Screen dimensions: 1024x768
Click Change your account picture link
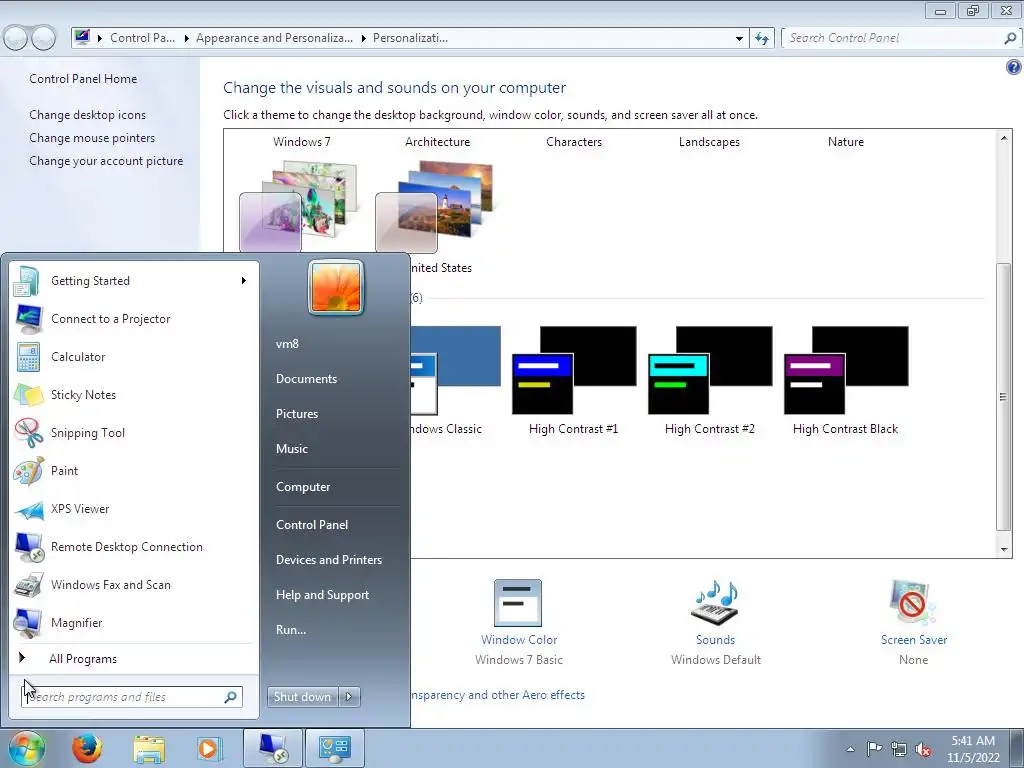pos(106,161)
